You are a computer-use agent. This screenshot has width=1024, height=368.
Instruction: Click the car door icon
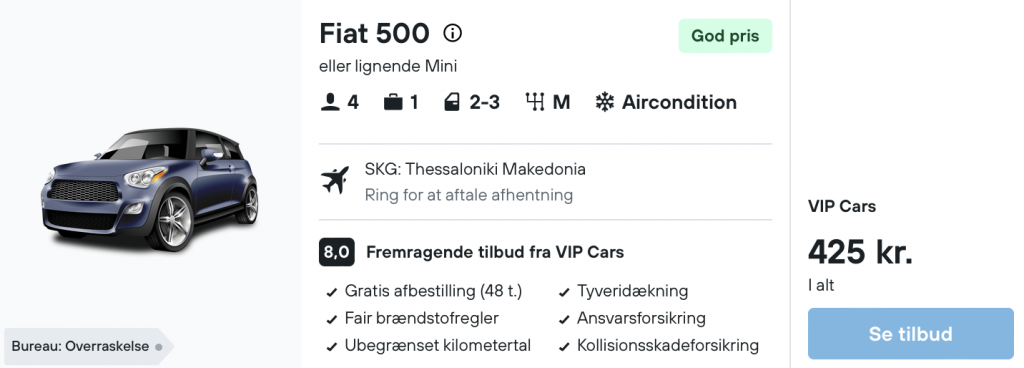click(x=451, y=102)
